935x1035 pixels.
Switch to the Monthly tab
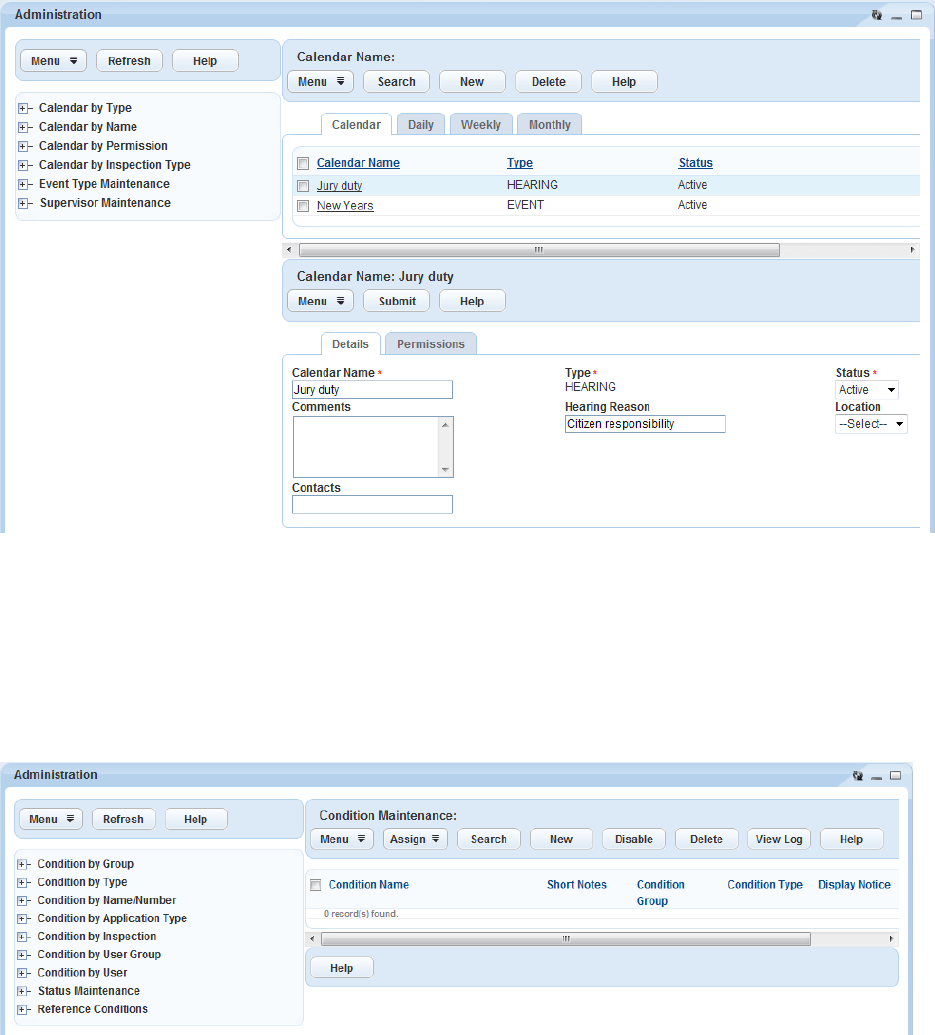[x=550, y=125]
